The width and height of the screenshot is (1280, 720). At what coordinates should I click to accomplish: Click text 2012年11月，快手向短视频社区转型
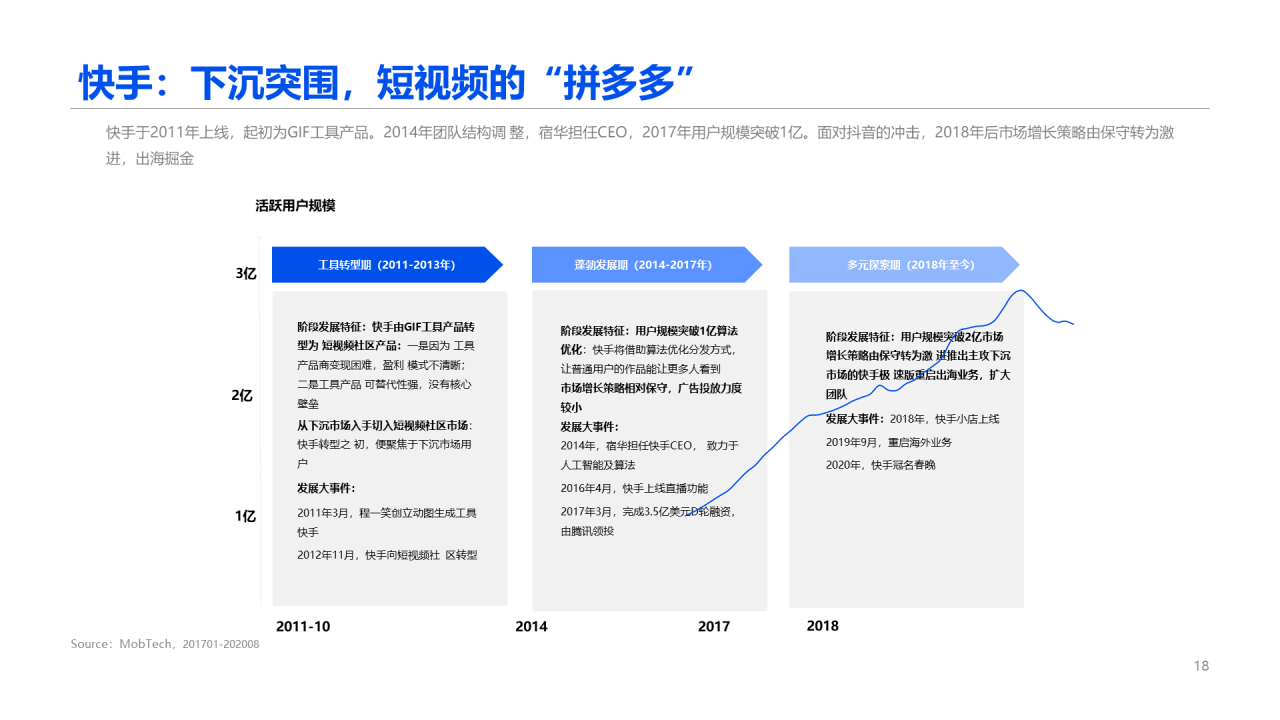387,554
